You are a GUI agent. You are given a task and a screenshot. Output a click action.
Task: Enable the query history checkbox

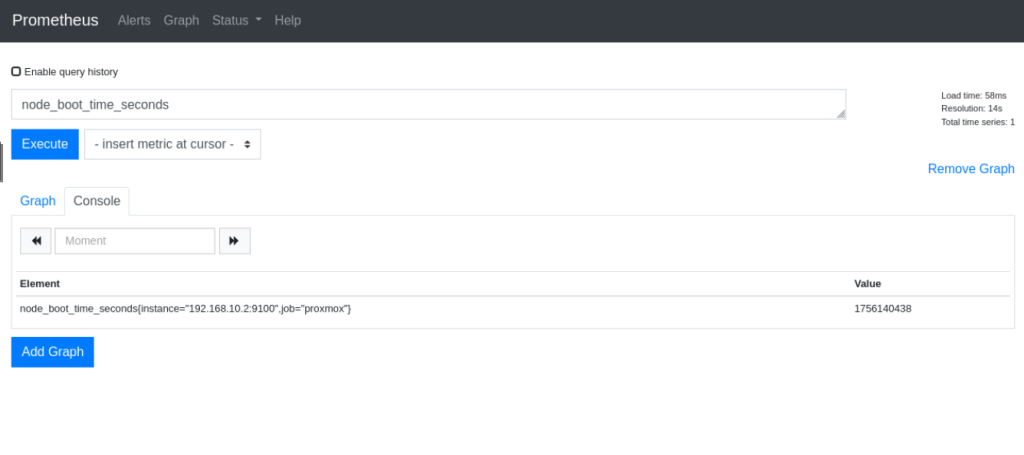click(x=16, y=71)
